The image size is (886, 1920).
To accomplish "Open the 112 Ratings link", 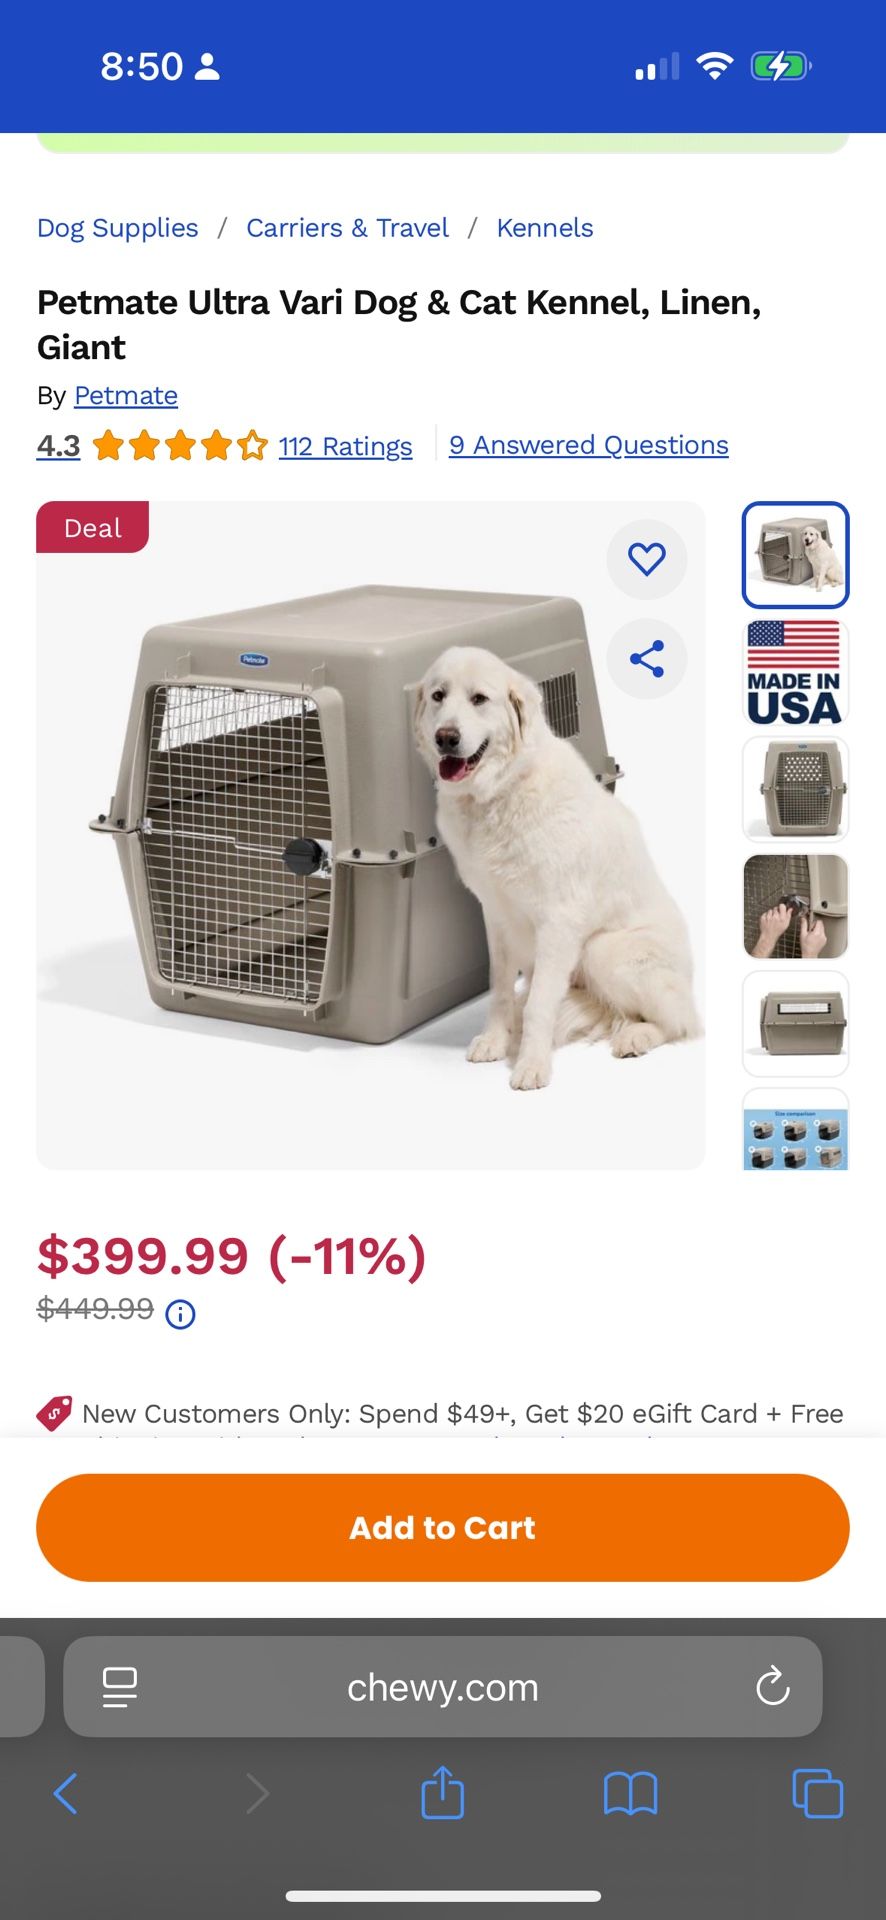I will pyautogui.click(x=345, y=446).
